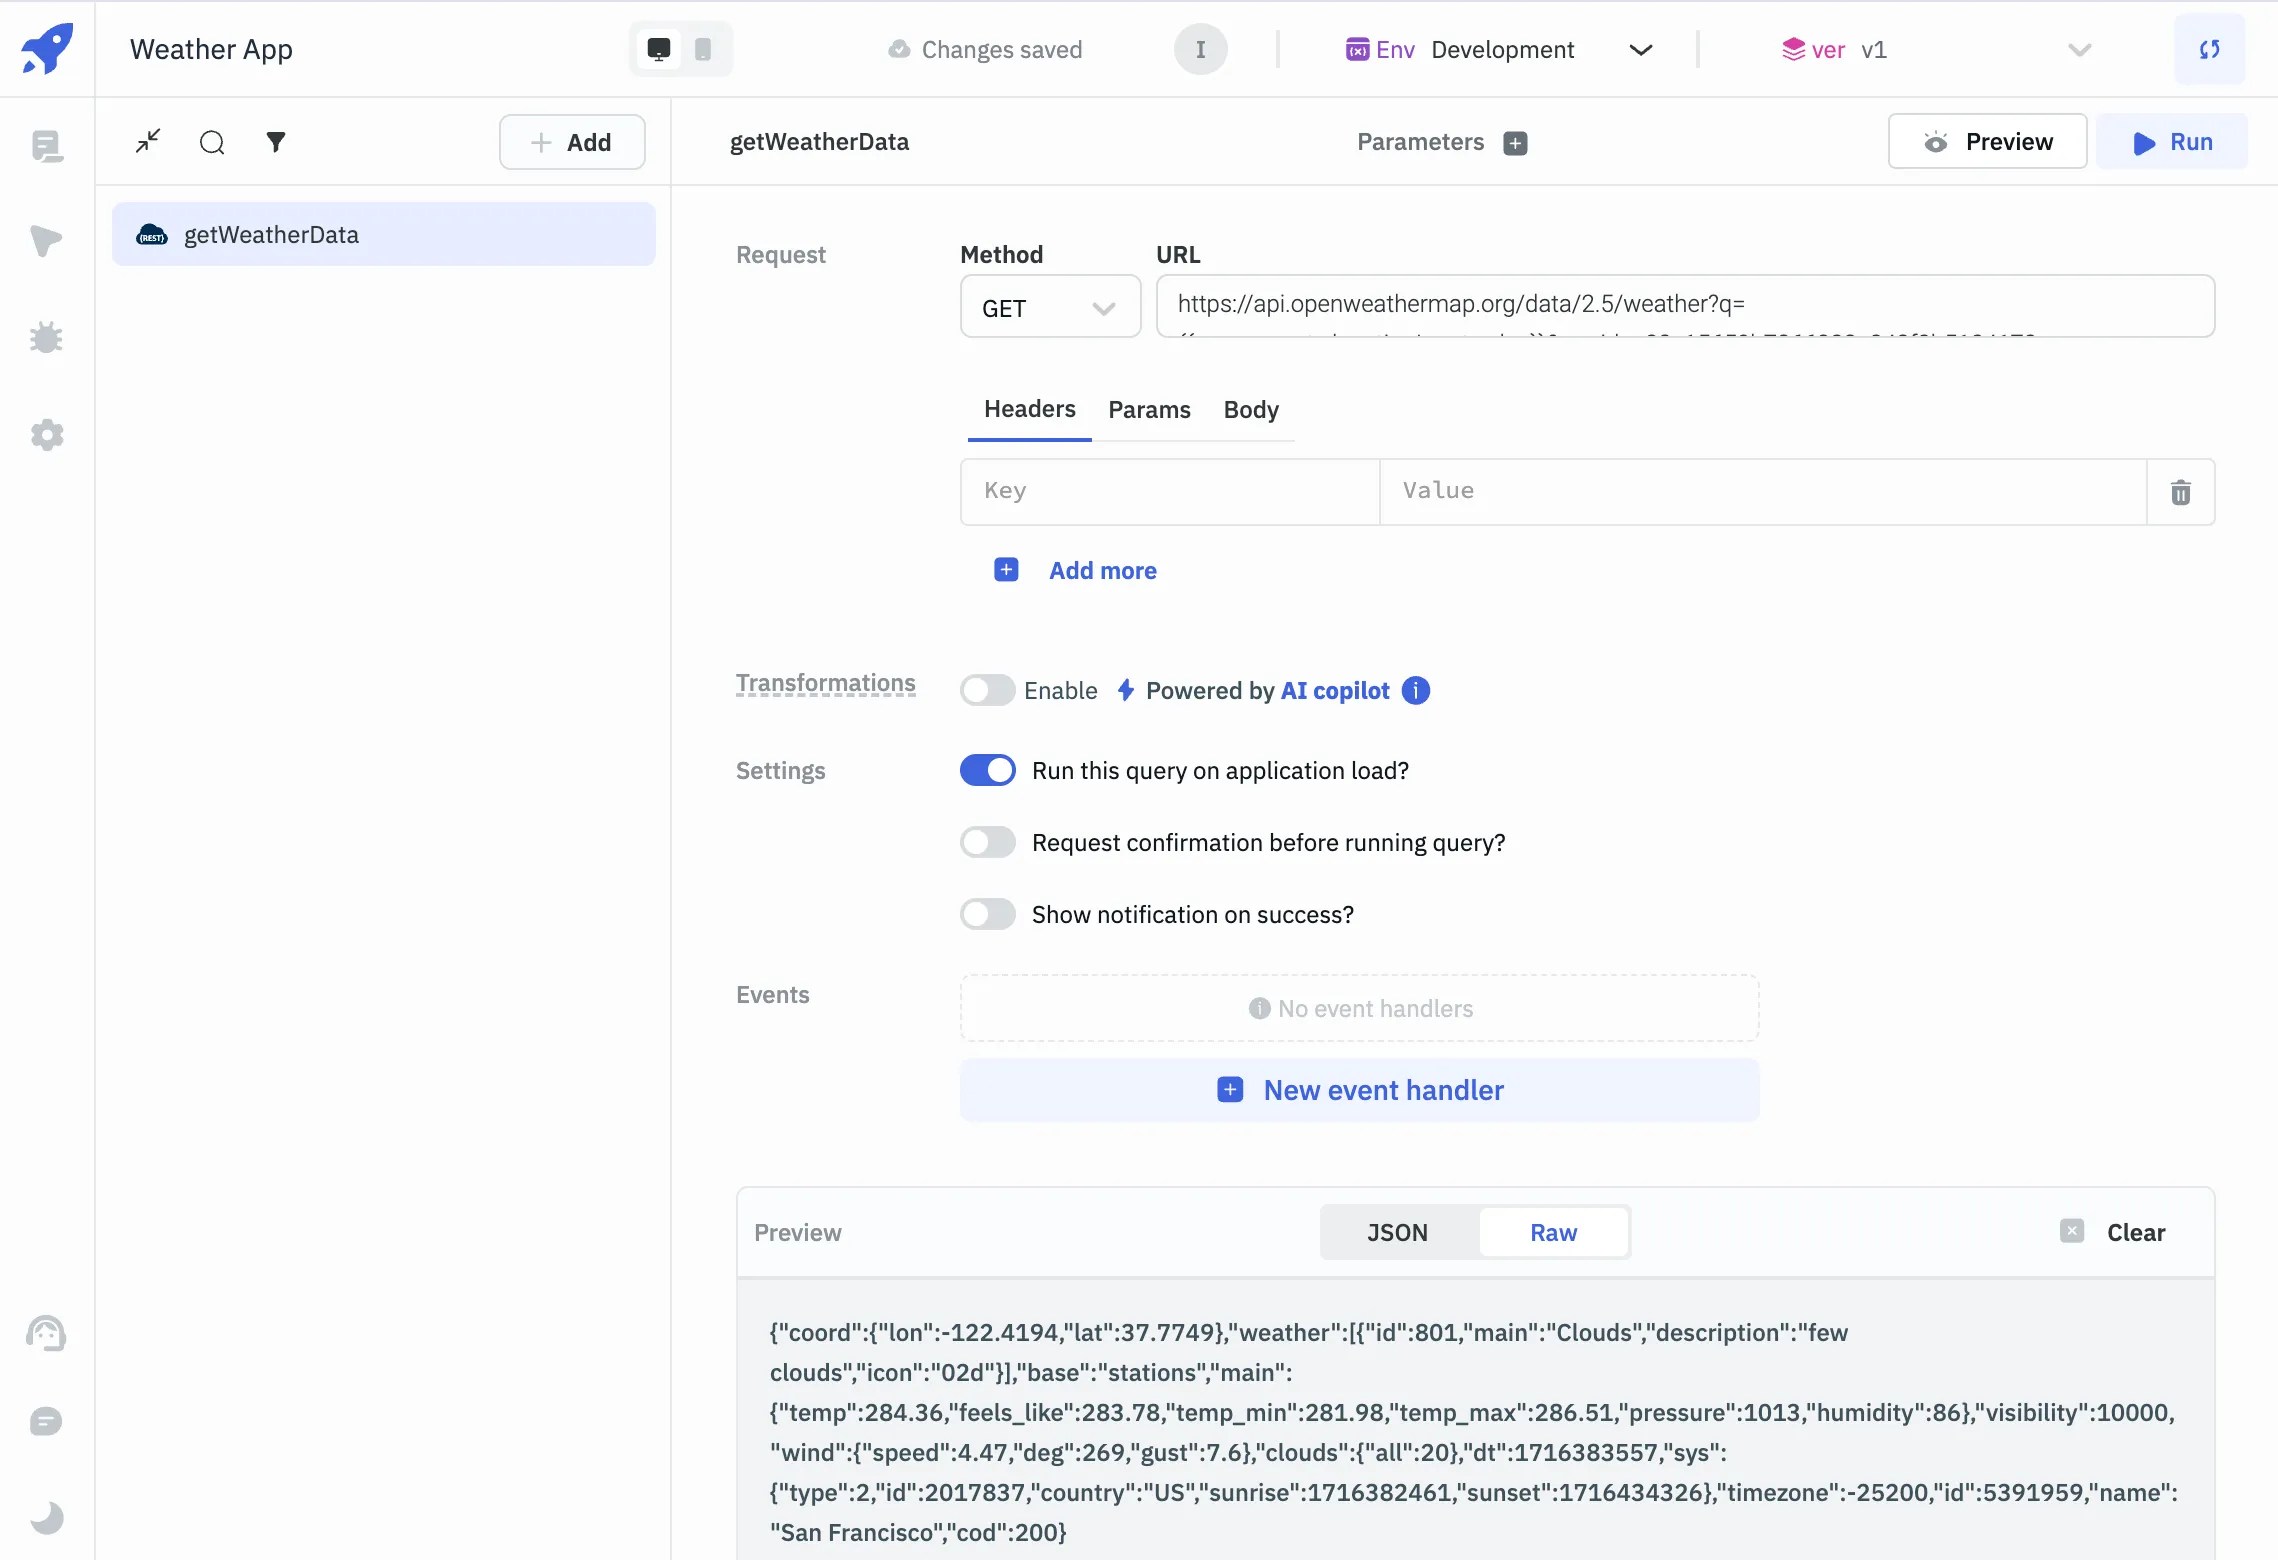Switch preview output to JSON view
Screen dimensions: 2278x1560
coord(1396,1233)
